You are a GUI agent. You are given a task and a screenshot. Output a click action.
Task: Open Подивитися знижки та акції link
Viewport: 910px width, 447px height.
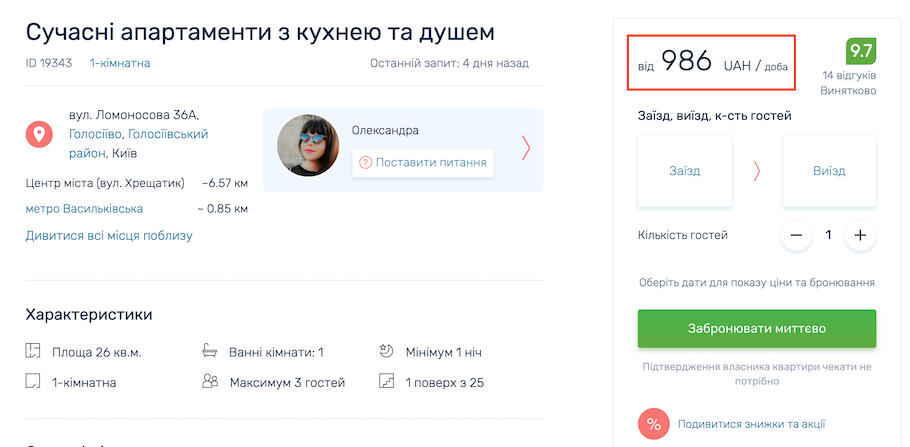tap(752, 424)
